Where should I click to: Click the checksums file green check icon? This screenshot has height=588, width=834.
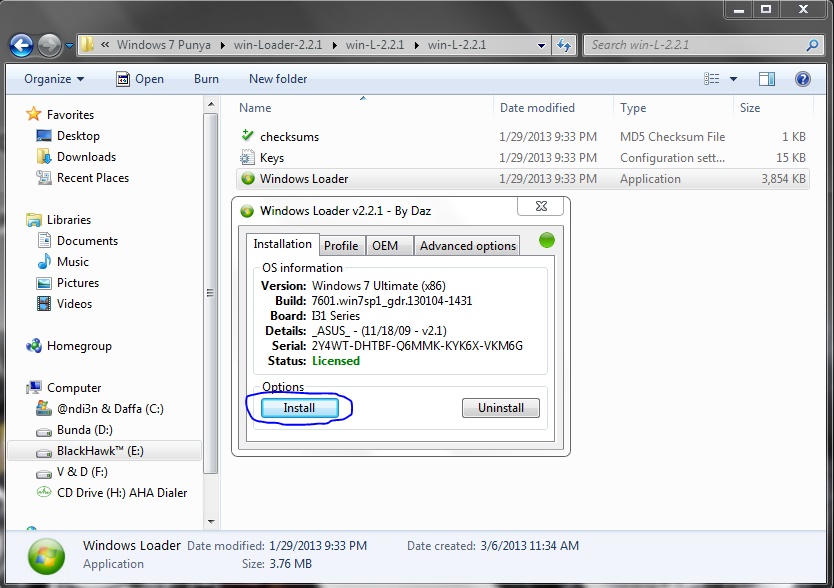(247, 135)
